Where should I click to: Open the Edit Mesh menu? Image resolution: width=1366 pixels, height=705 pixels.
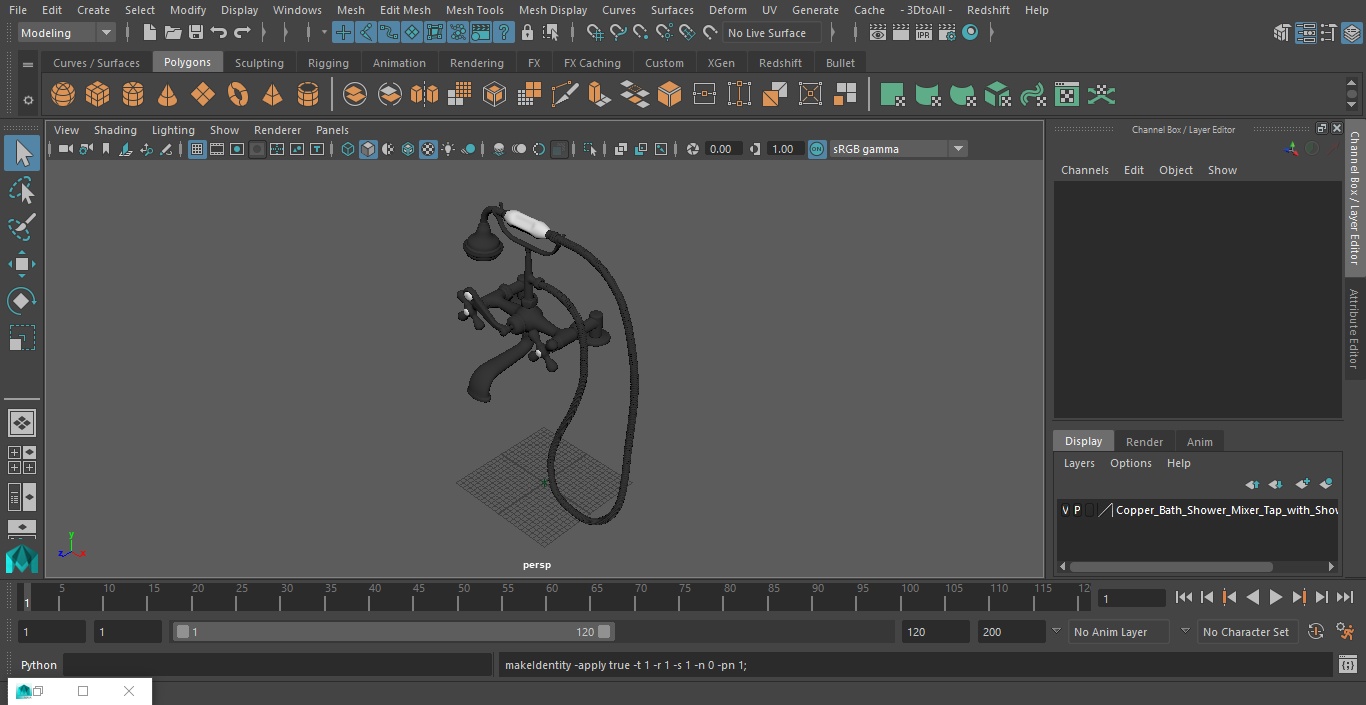[x=405, y=10]
